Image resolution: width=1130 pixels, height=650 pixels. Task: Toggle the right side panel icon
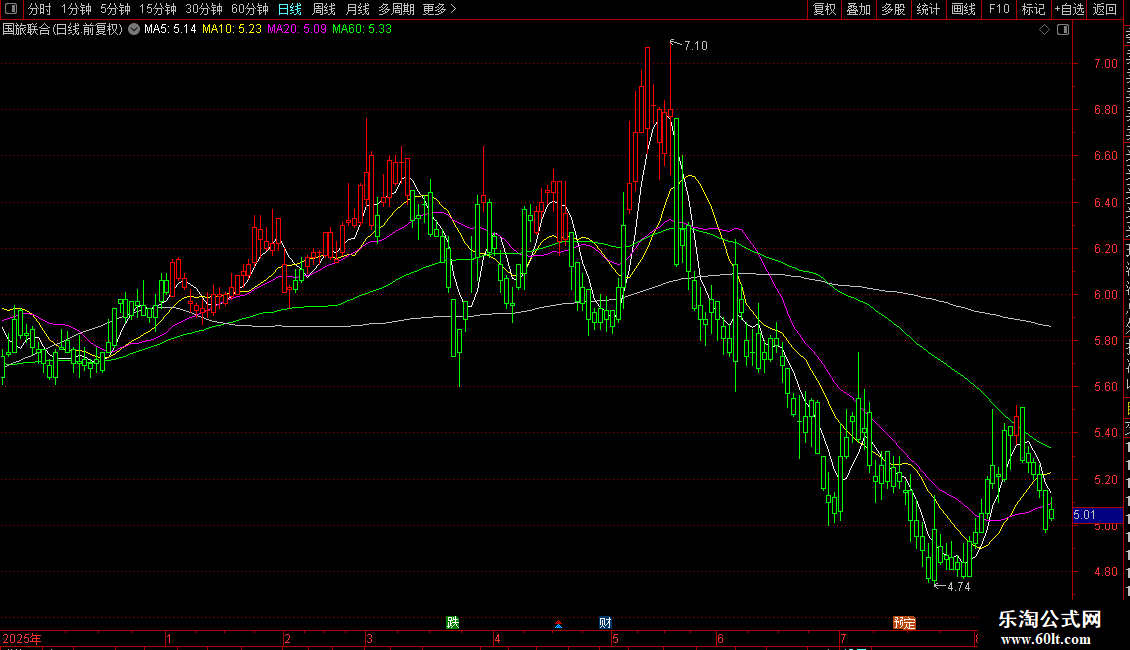[1063, 30]
